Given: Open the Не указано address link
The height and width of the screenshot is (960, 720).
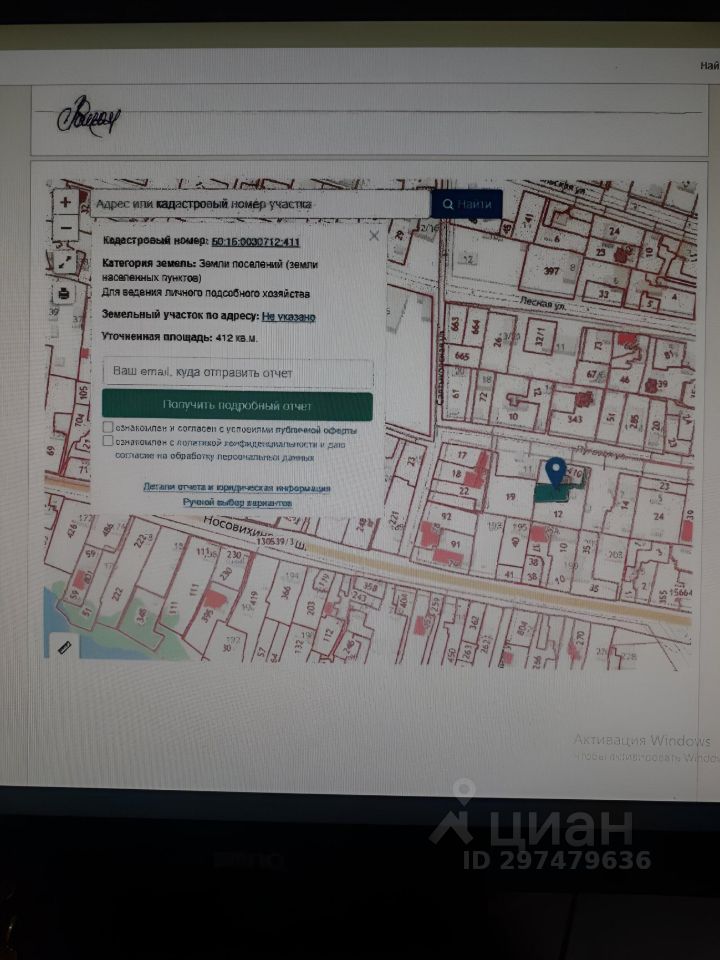Looking at the screenshot, I should pos(288,317).
